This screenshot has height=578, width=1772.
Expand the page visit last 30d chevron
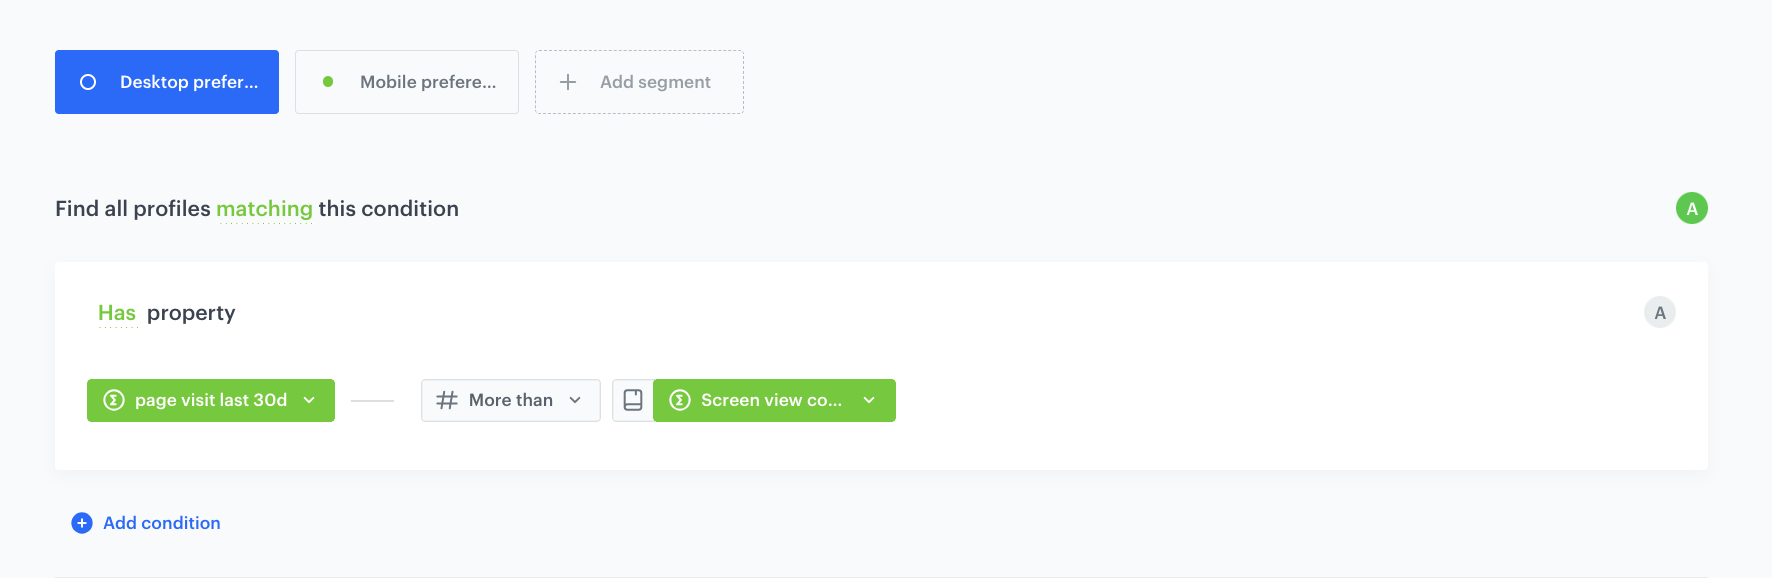tap(309, 400)
